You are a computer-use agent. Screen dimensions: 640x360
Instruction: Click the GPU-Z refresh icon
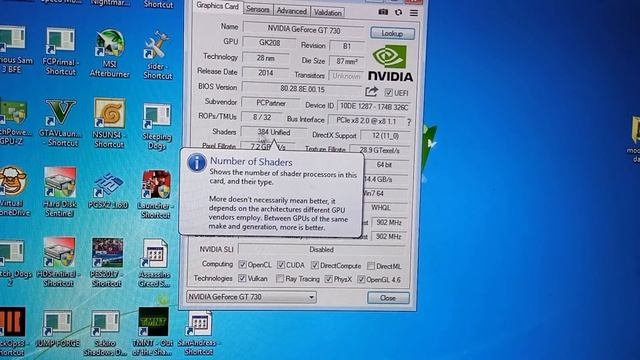point(398,12)
